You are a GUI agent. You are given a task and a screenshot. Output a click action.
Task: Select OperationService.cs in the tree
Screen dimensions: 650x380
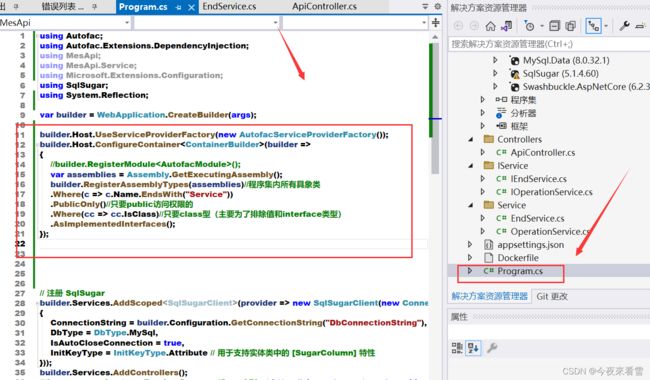(550, 231)
